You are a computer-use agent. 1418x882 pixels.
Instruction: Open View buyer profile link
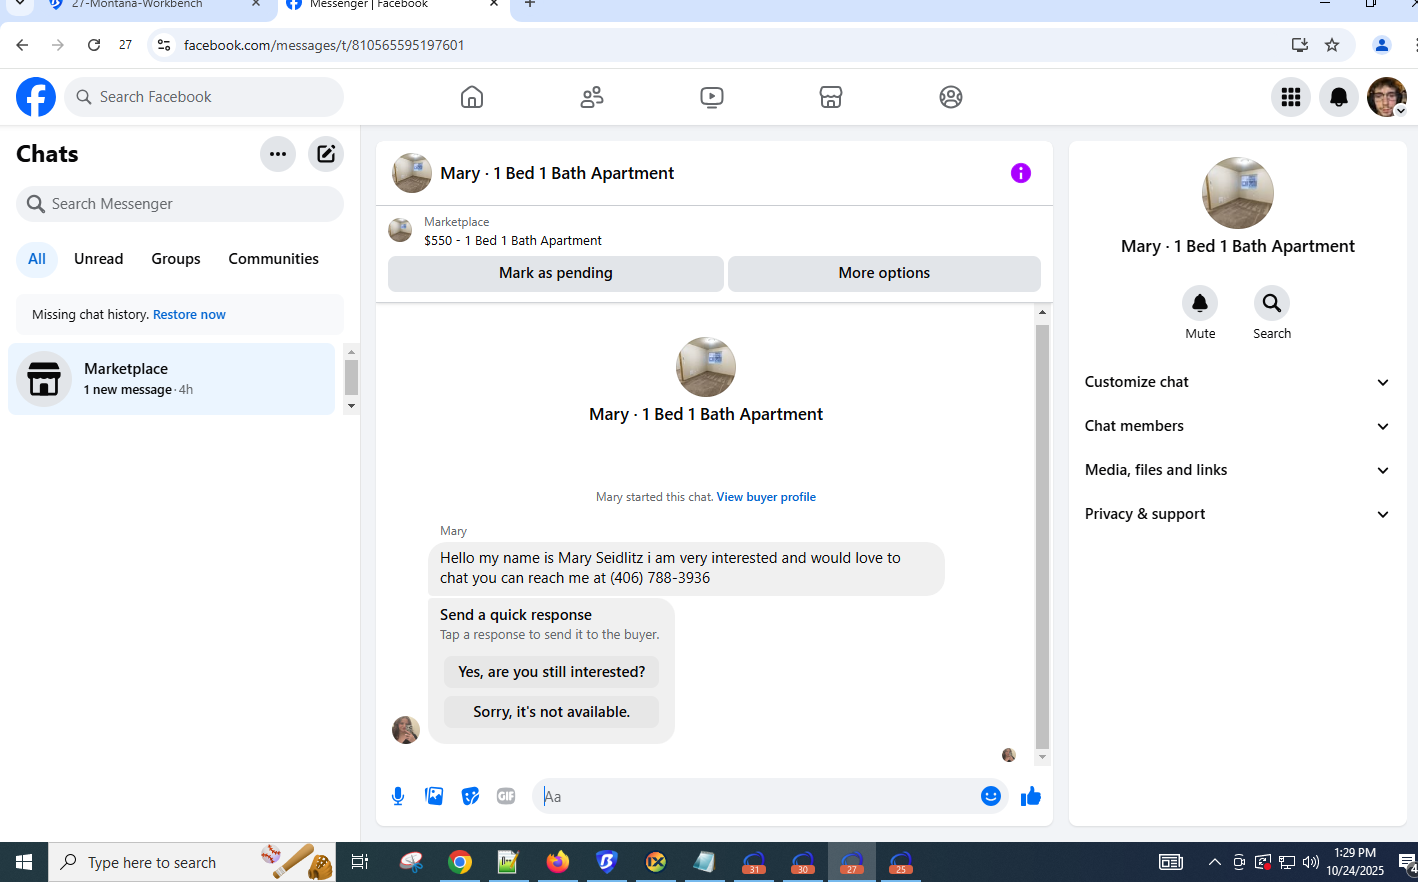766,497
